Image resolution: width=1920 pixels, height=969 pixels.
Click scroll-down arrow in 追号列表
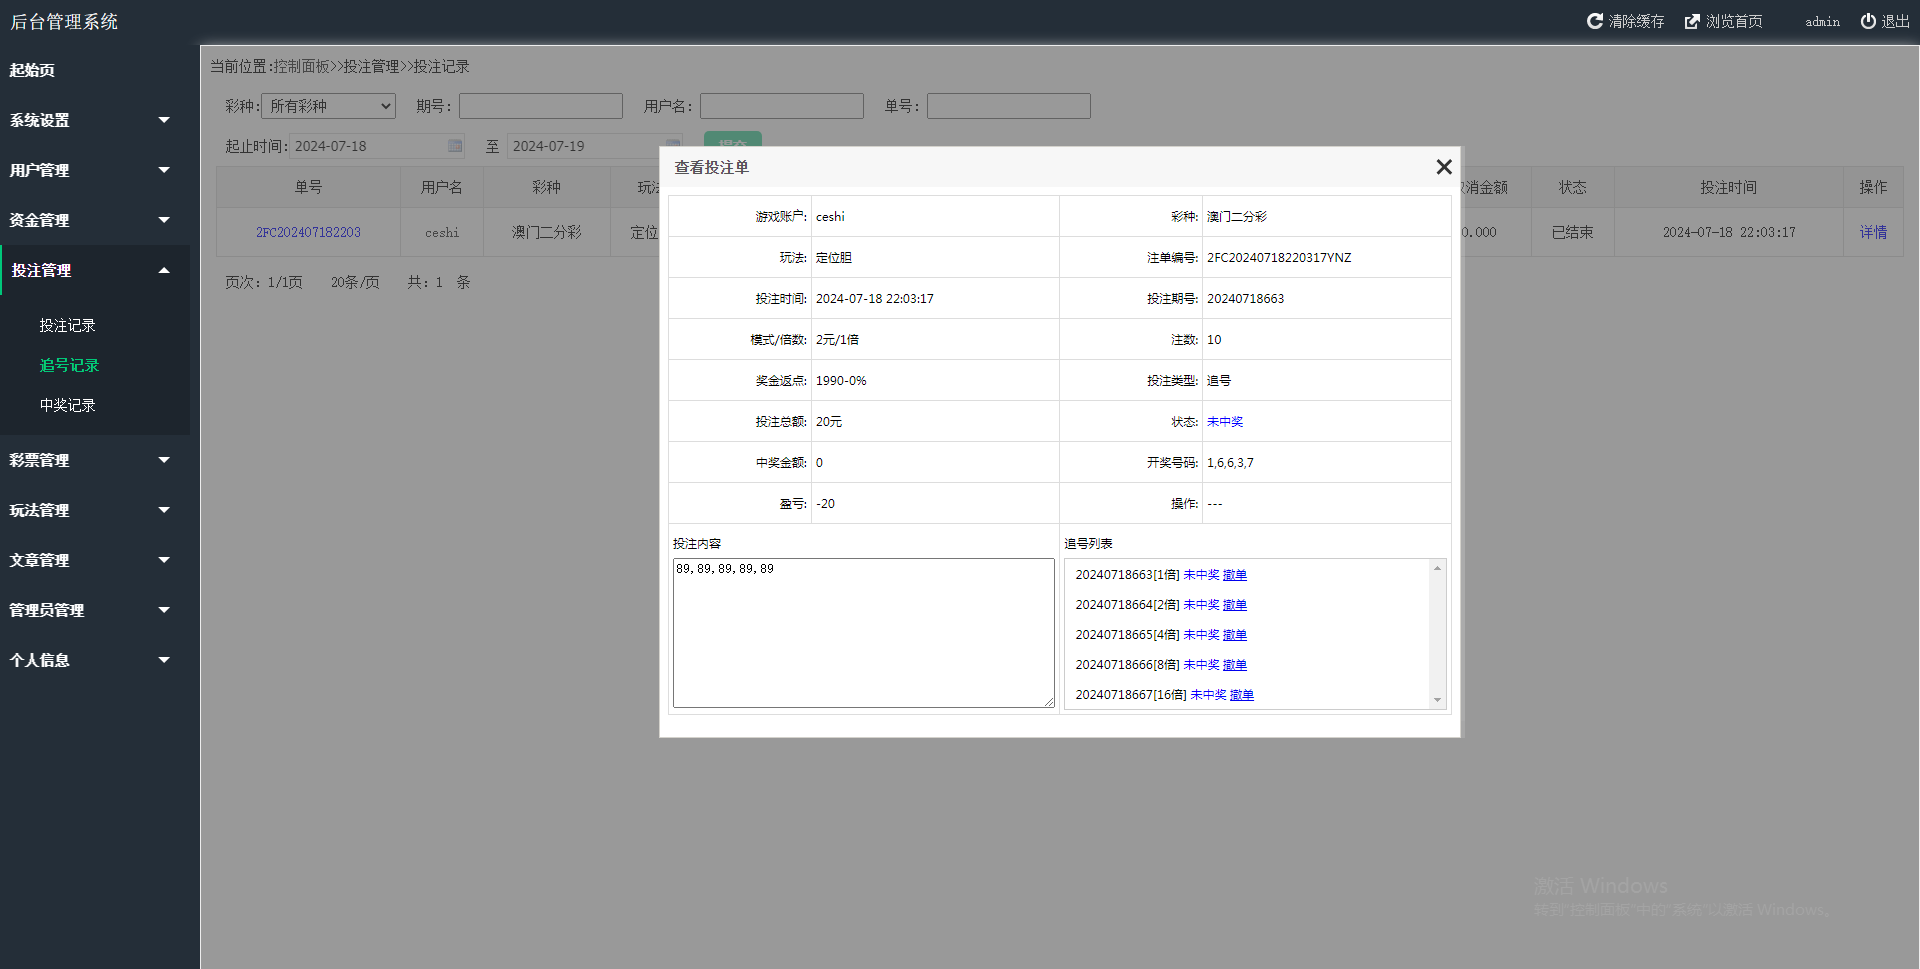coord(1437,700)
